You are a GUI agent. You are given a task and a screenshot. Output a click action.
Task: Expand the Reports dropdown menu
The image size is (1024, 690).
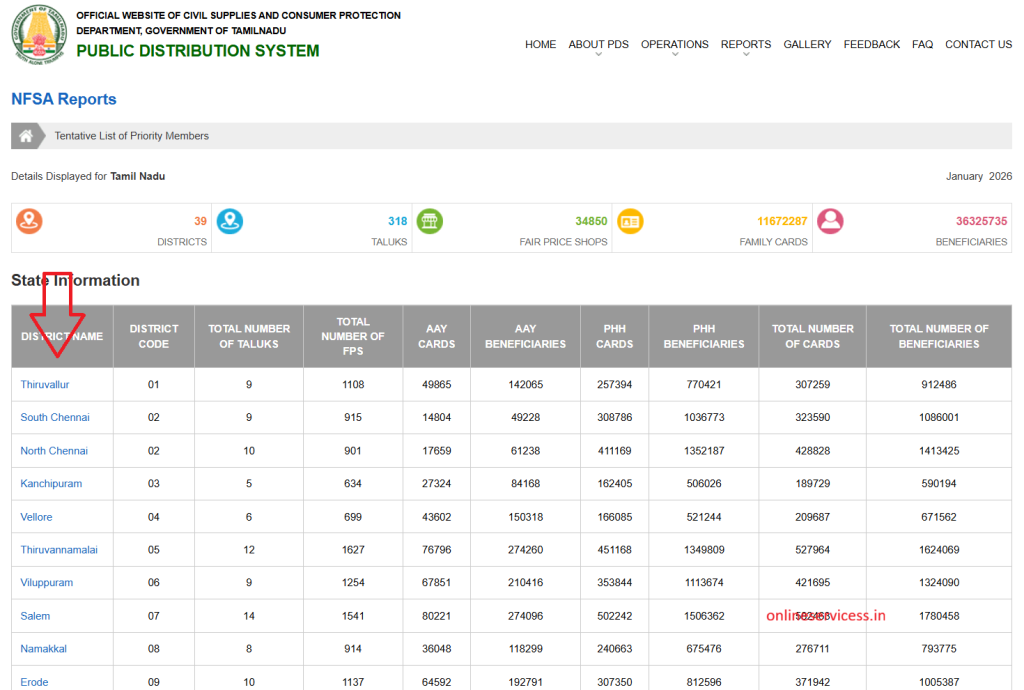[x=745, y=45]
